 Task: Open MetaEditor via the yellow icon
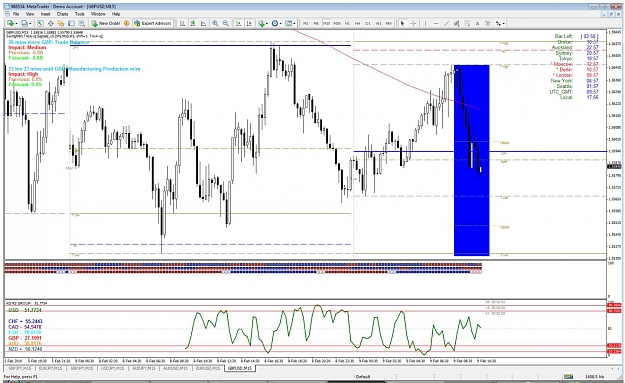[x=126, y=23]
